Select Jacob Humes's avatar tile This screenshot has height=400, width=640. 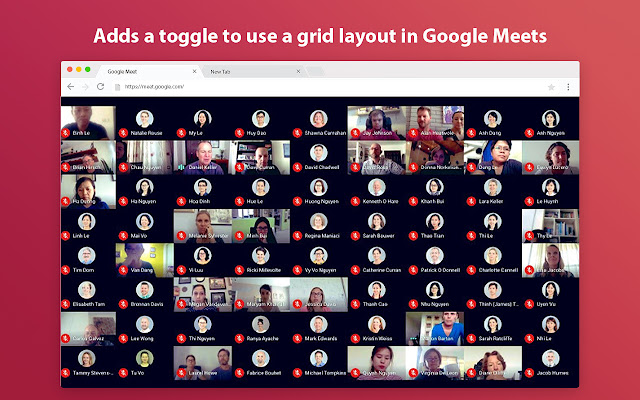pos(549,359)
